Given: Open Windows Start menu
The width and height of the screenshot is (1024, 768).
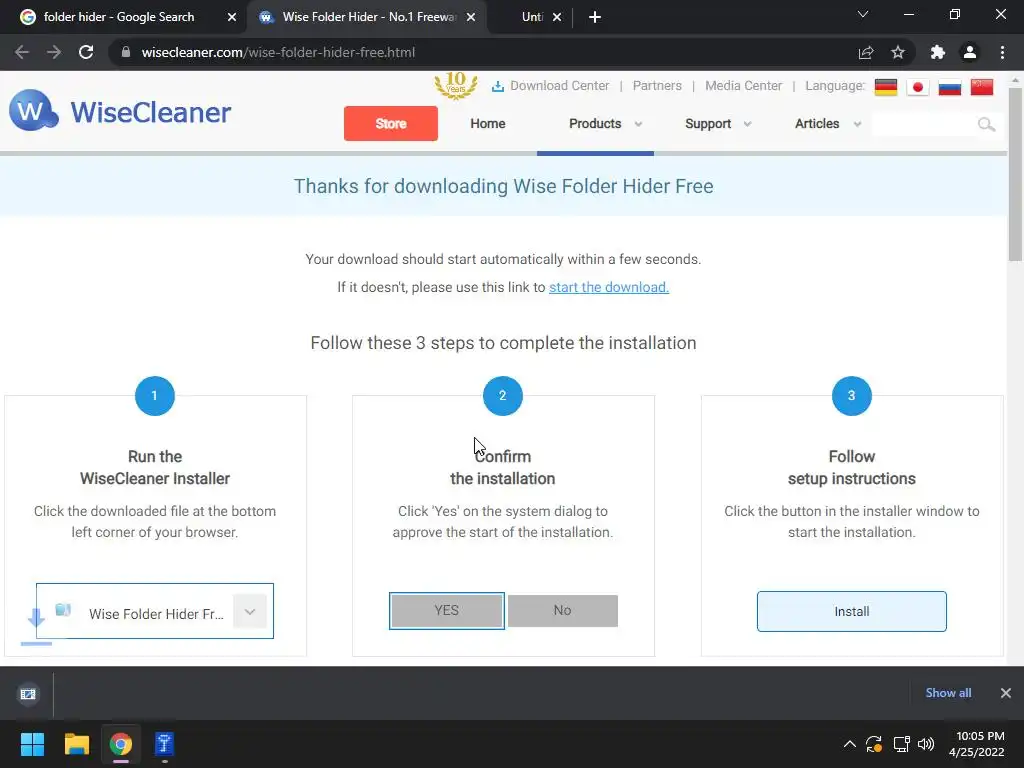Looking at the screenshot, I should point(32,744).
